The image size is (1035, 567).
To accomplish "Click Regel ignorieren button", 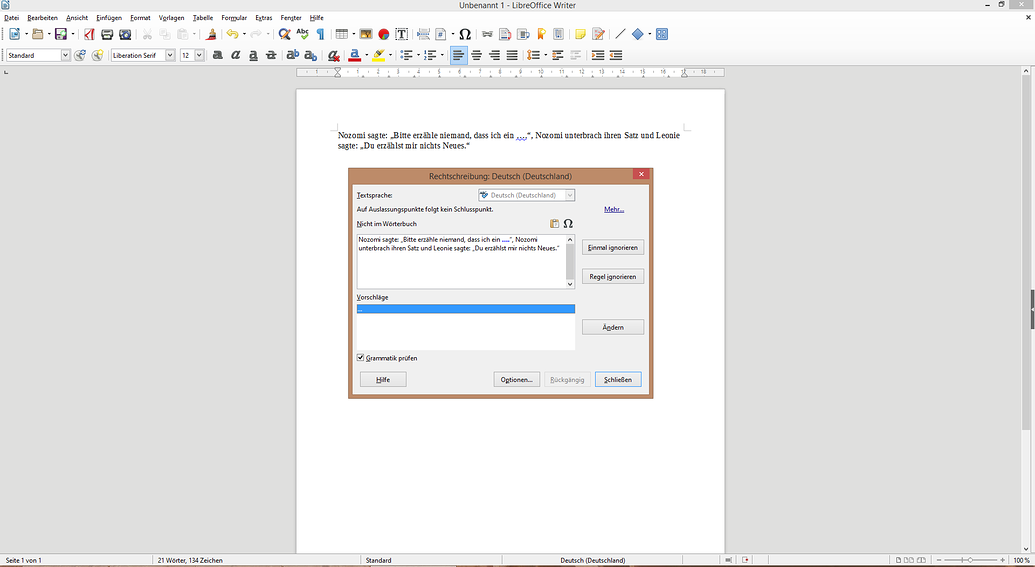I will point(613,277).
